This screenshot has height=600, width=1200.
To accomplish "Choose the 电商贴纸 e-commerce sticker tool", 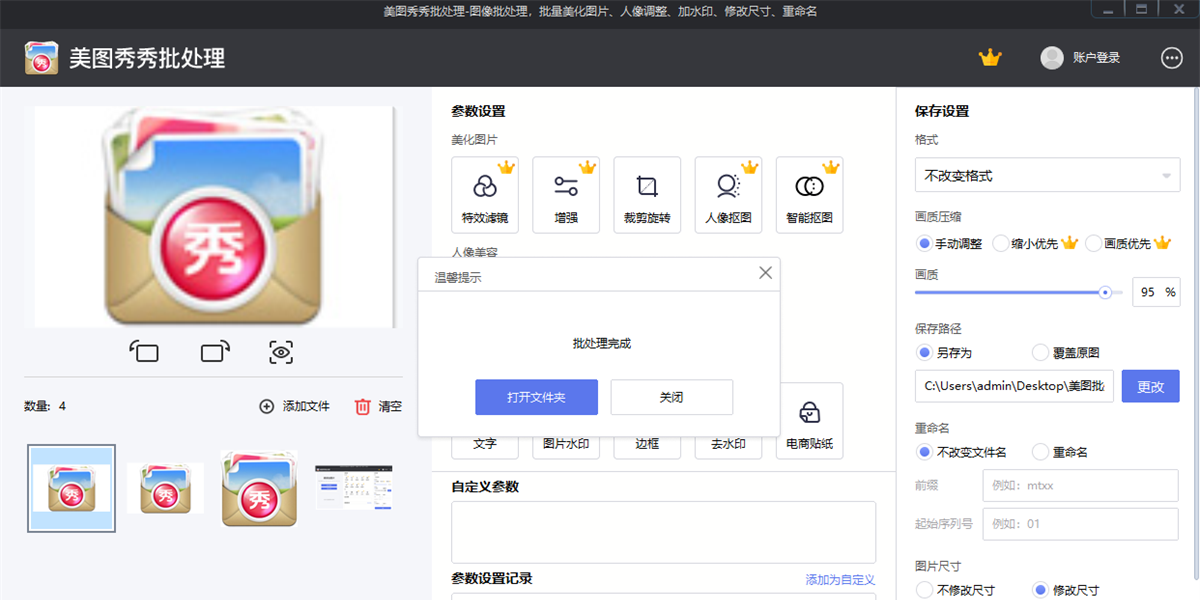I will click(x=809, y=421).
